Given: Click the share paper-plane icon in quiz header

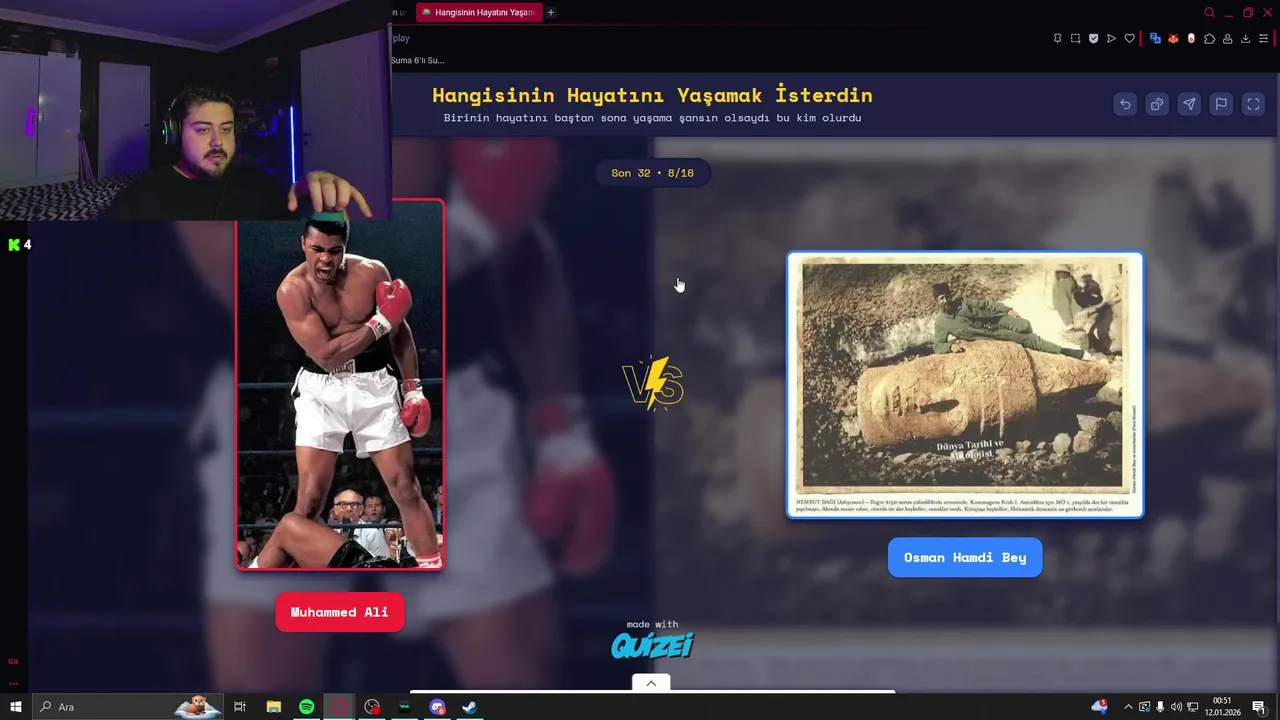Looking at the screenshot, I should pyautogui.click(x=1189, y=104).
